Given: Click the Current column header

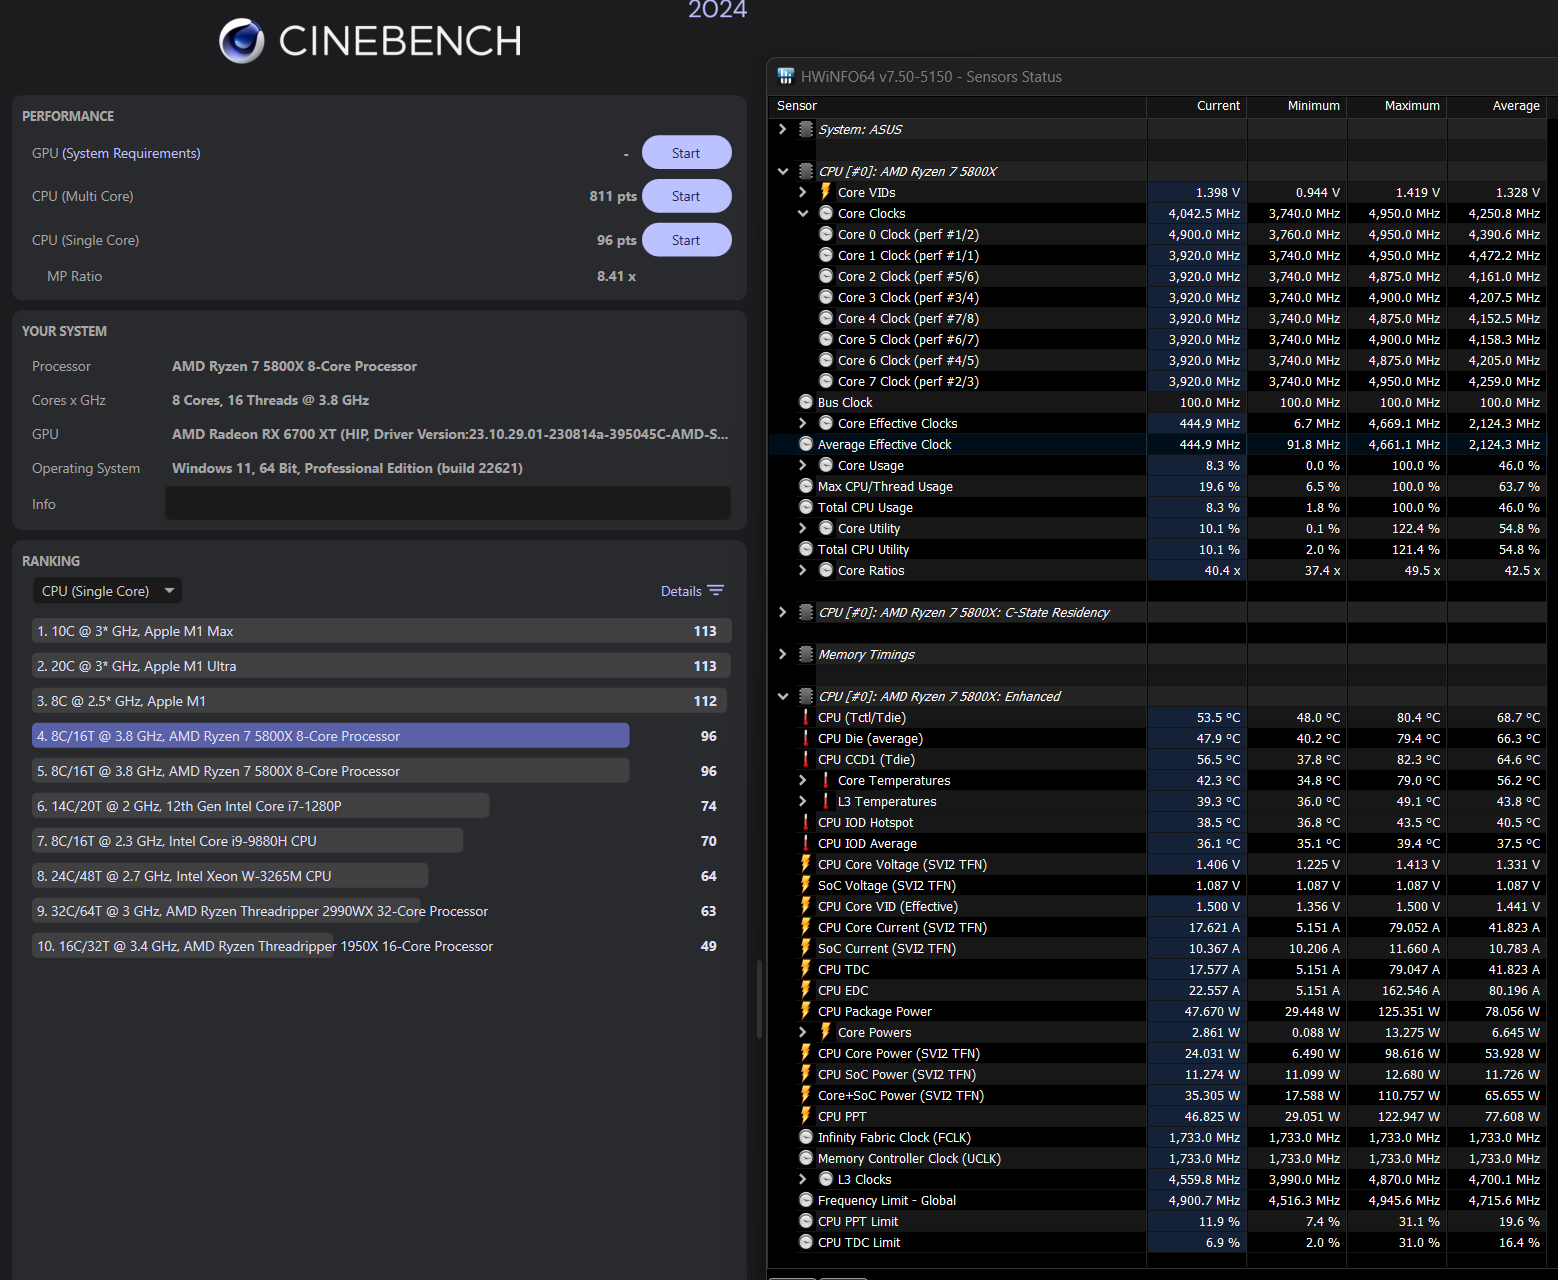Looking at the screenshot, I should [x=1197, y=106].
